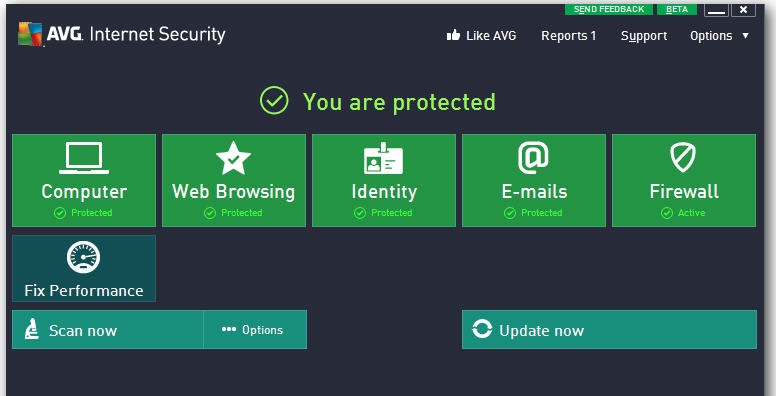The image size is (776, 396).
Task: Click the AVG logo icon
Action: [30, 34]
